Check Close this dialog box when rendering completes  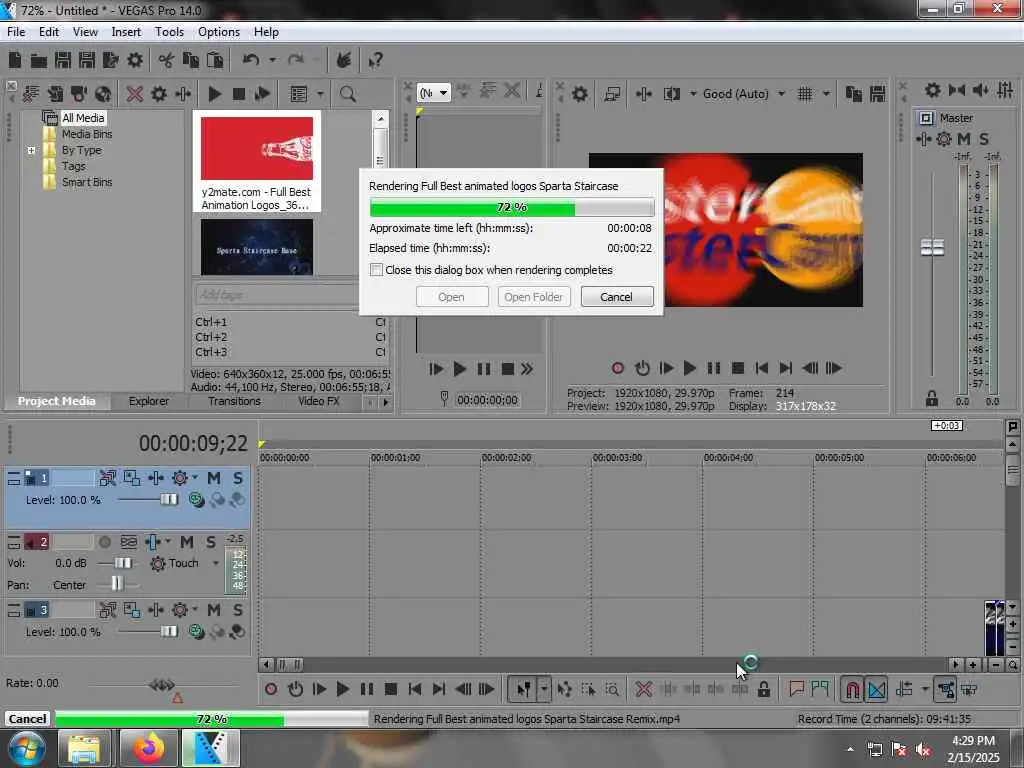(376, 270)
